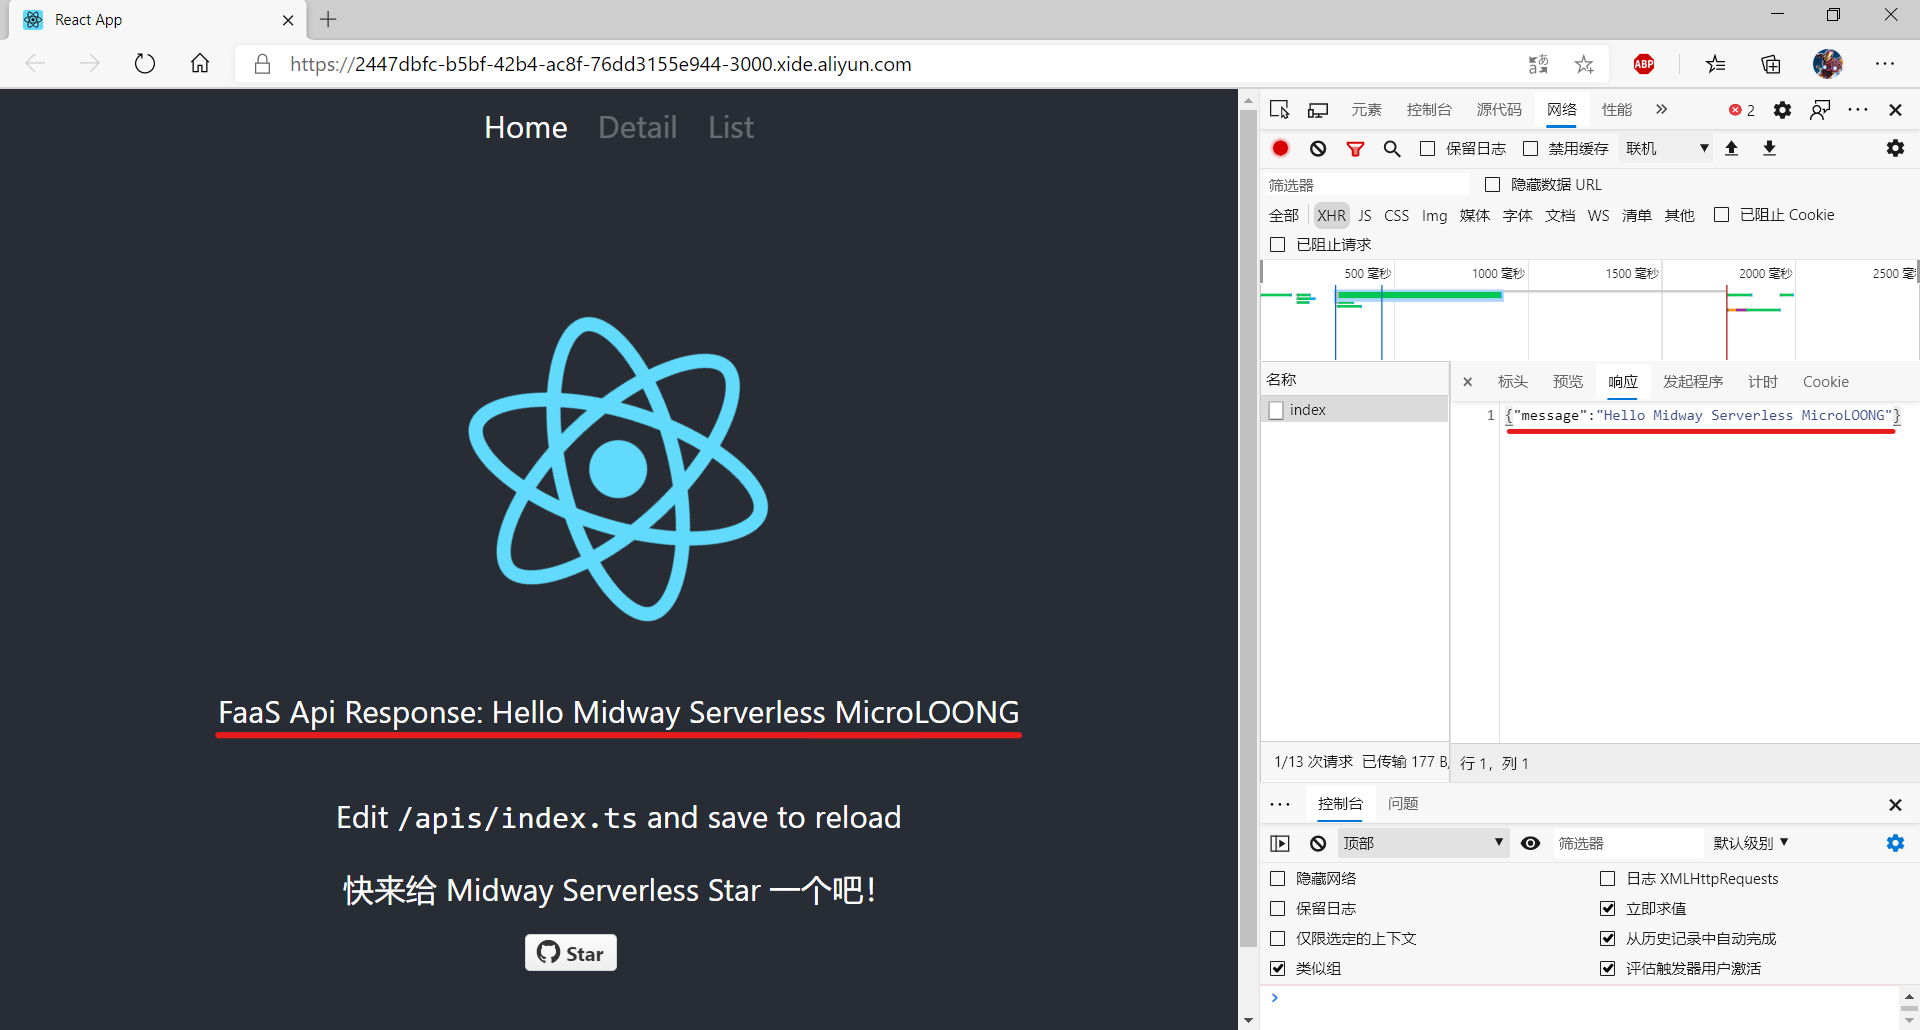Screen dimensions: 1920x1030
Task: Open the 标头 tab of request details
Action: (x=1512, y=382)
